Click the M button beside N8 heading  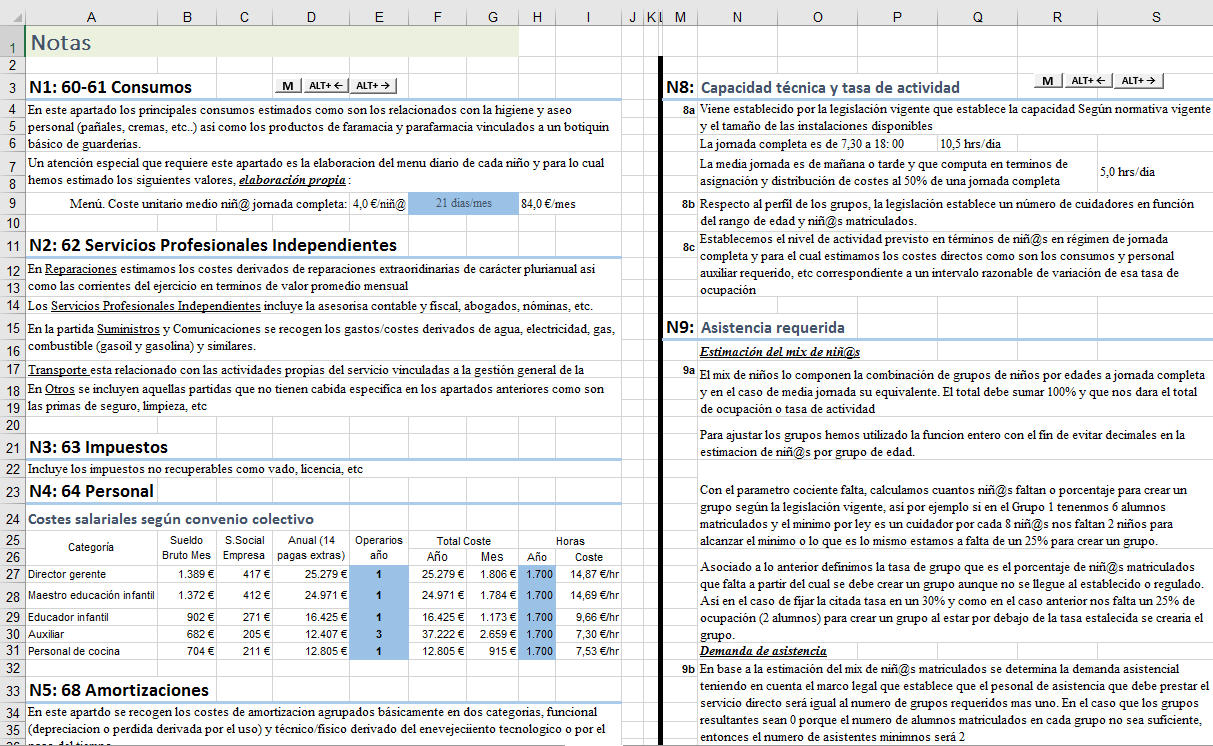(1047, 81)
